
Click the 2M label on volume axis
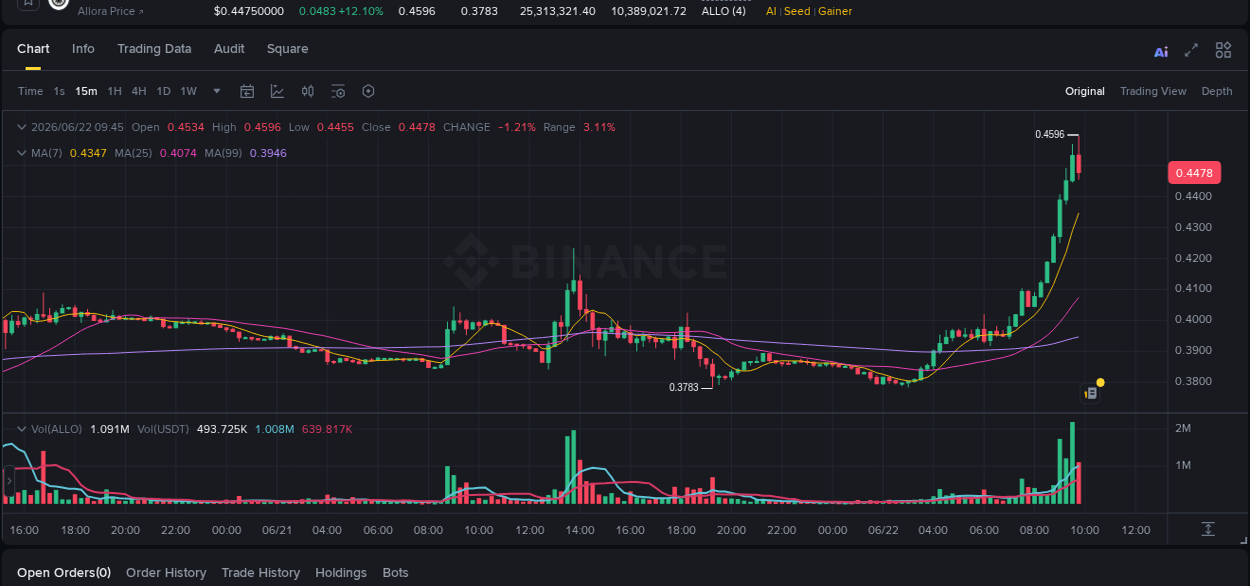coord(1183,429)
